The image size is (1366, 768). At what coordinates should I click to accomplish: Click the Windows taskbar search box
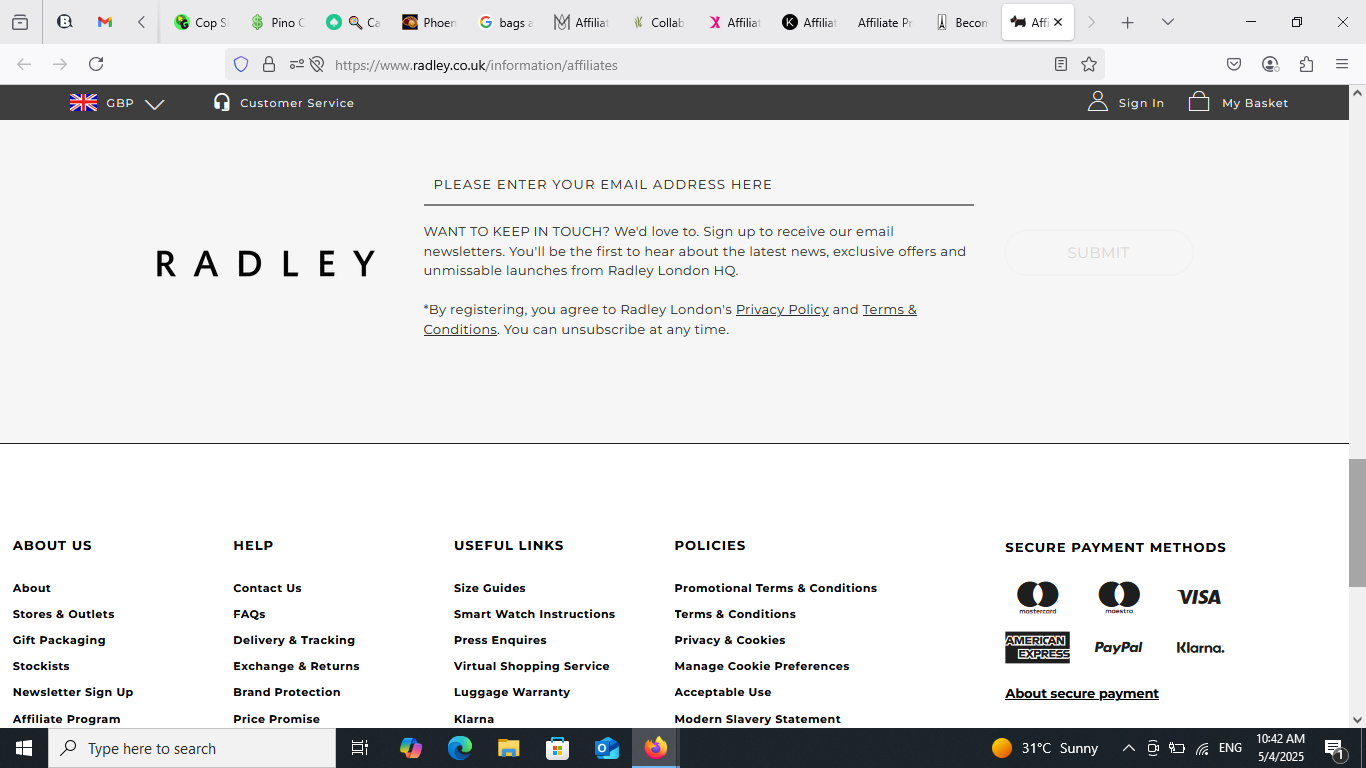click(x=192, y=748)
